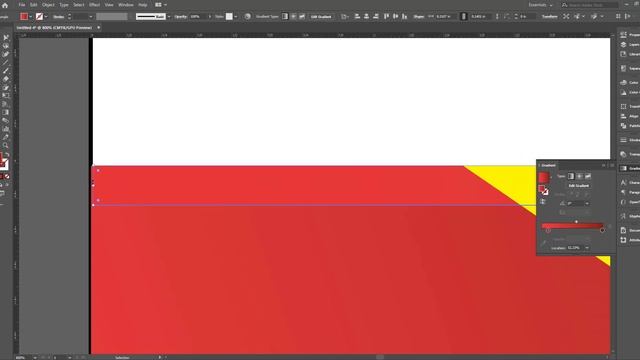Click the gradient Location value field
The width and height of the screenshot is (640, 360).
[x=575, y=248]
